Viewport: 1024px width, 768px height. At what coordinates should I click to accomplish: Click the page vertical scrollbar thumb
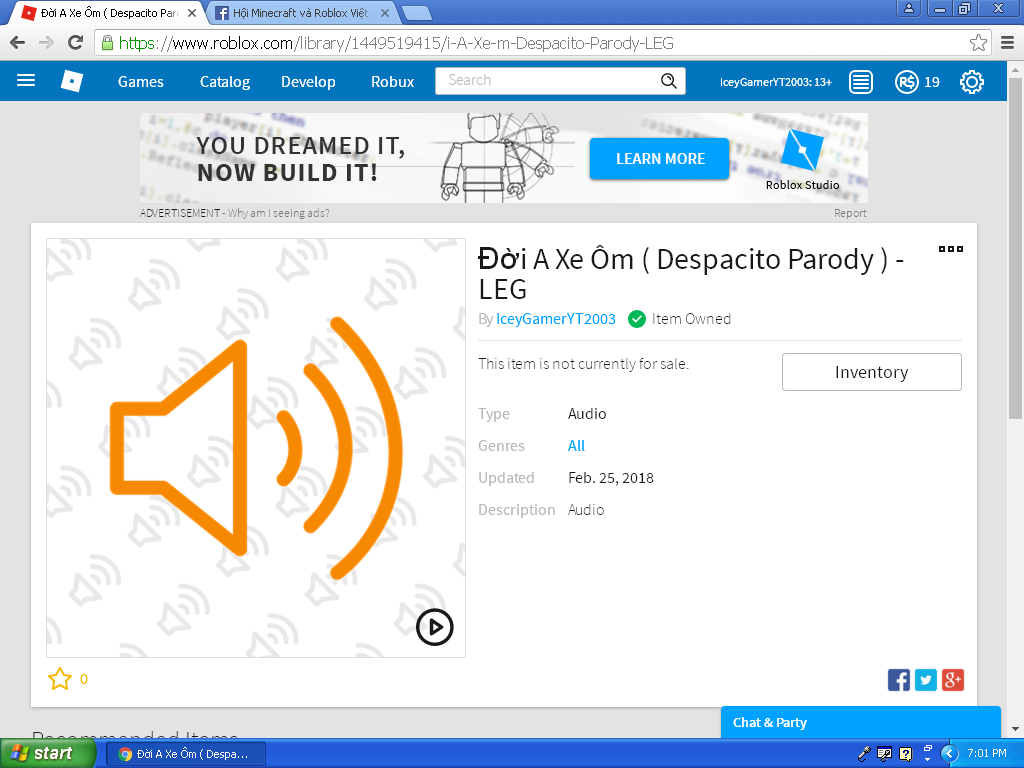point(1015,249)
